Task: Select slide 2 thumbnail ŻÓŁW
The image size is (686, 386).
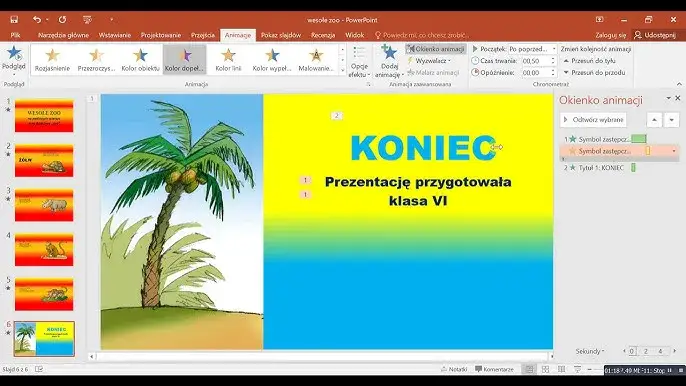Action: pyautogui.click(x=44, y=161)
